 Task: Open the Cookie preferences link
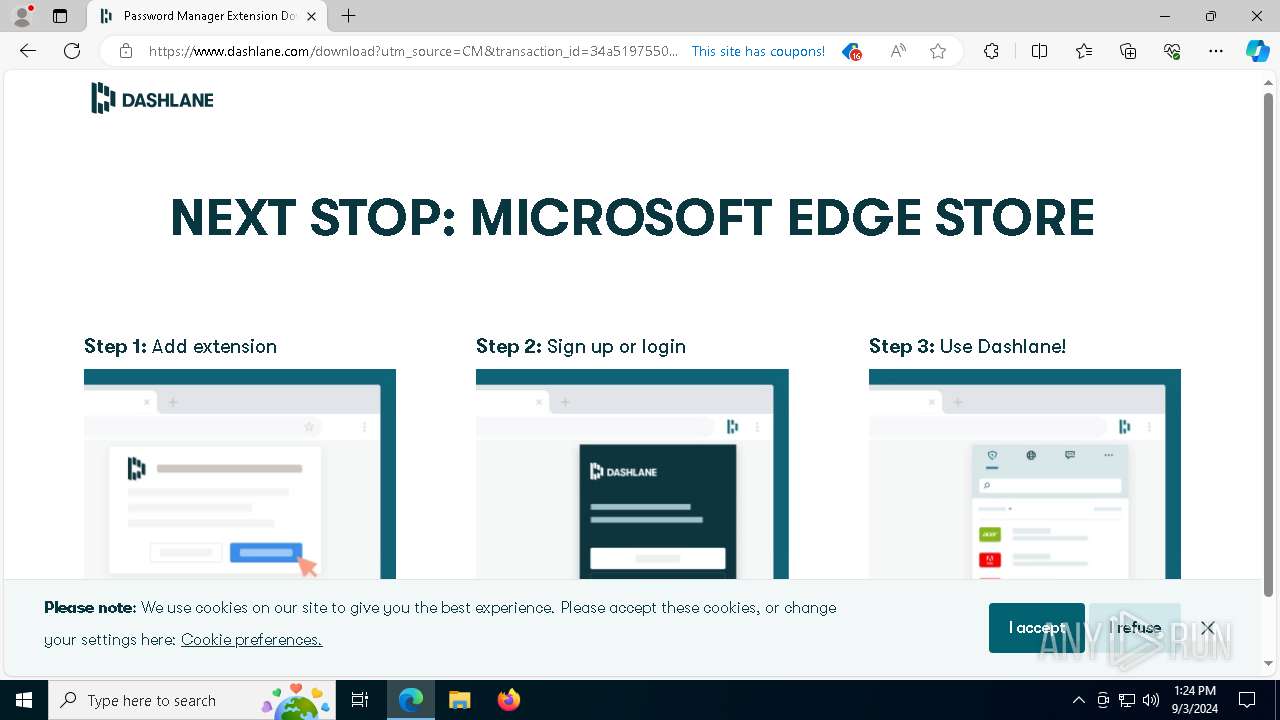(x=252, y=640)
